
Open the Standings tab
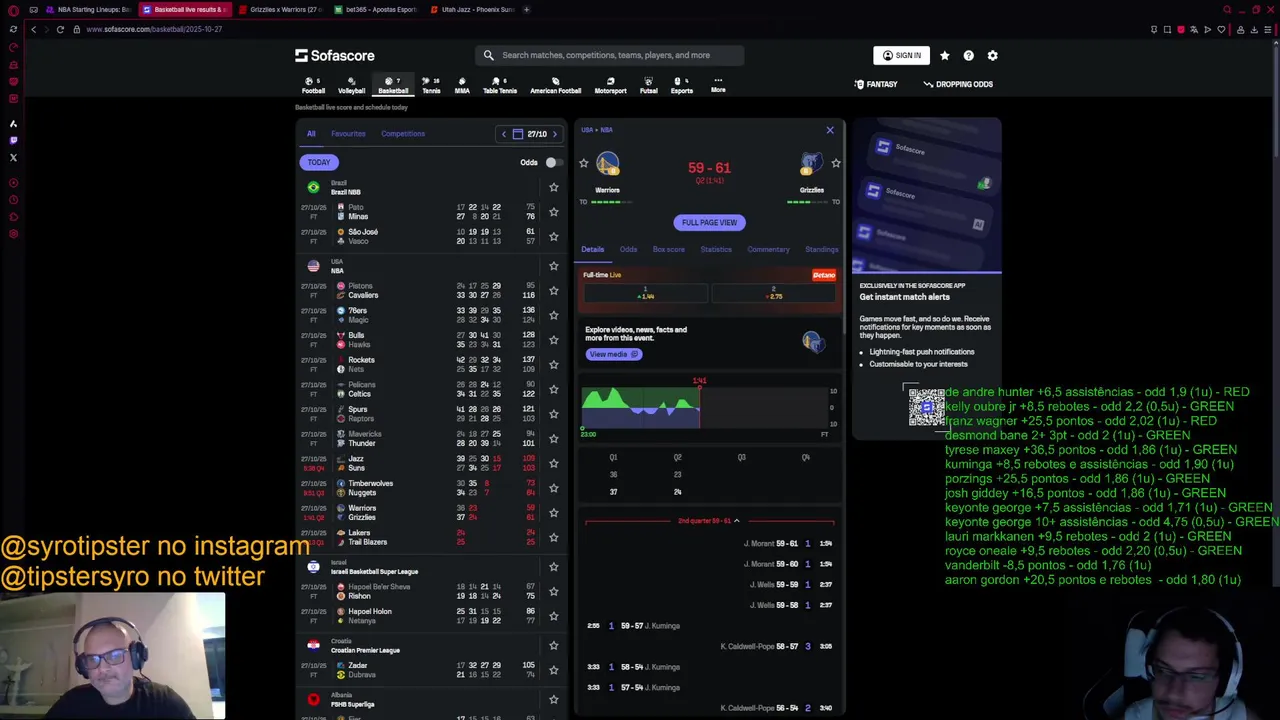821,249
